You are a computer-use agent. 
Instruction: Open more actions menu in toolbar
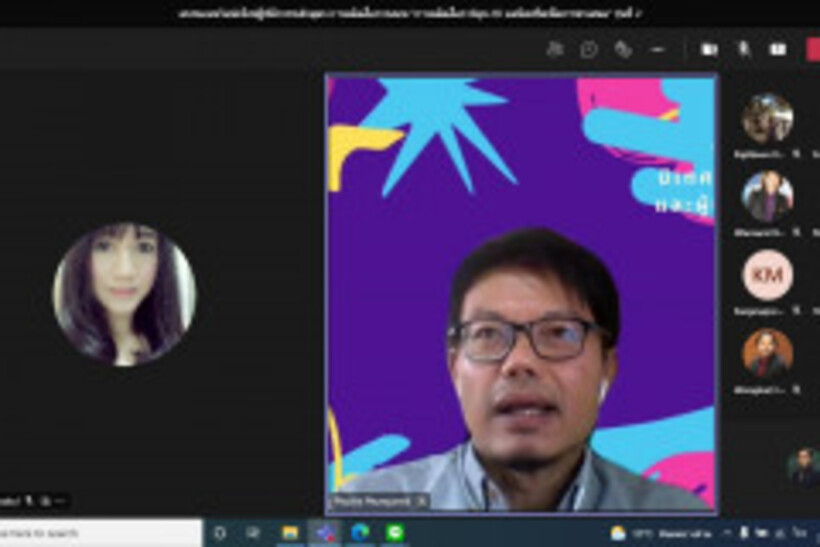[657, 49]
